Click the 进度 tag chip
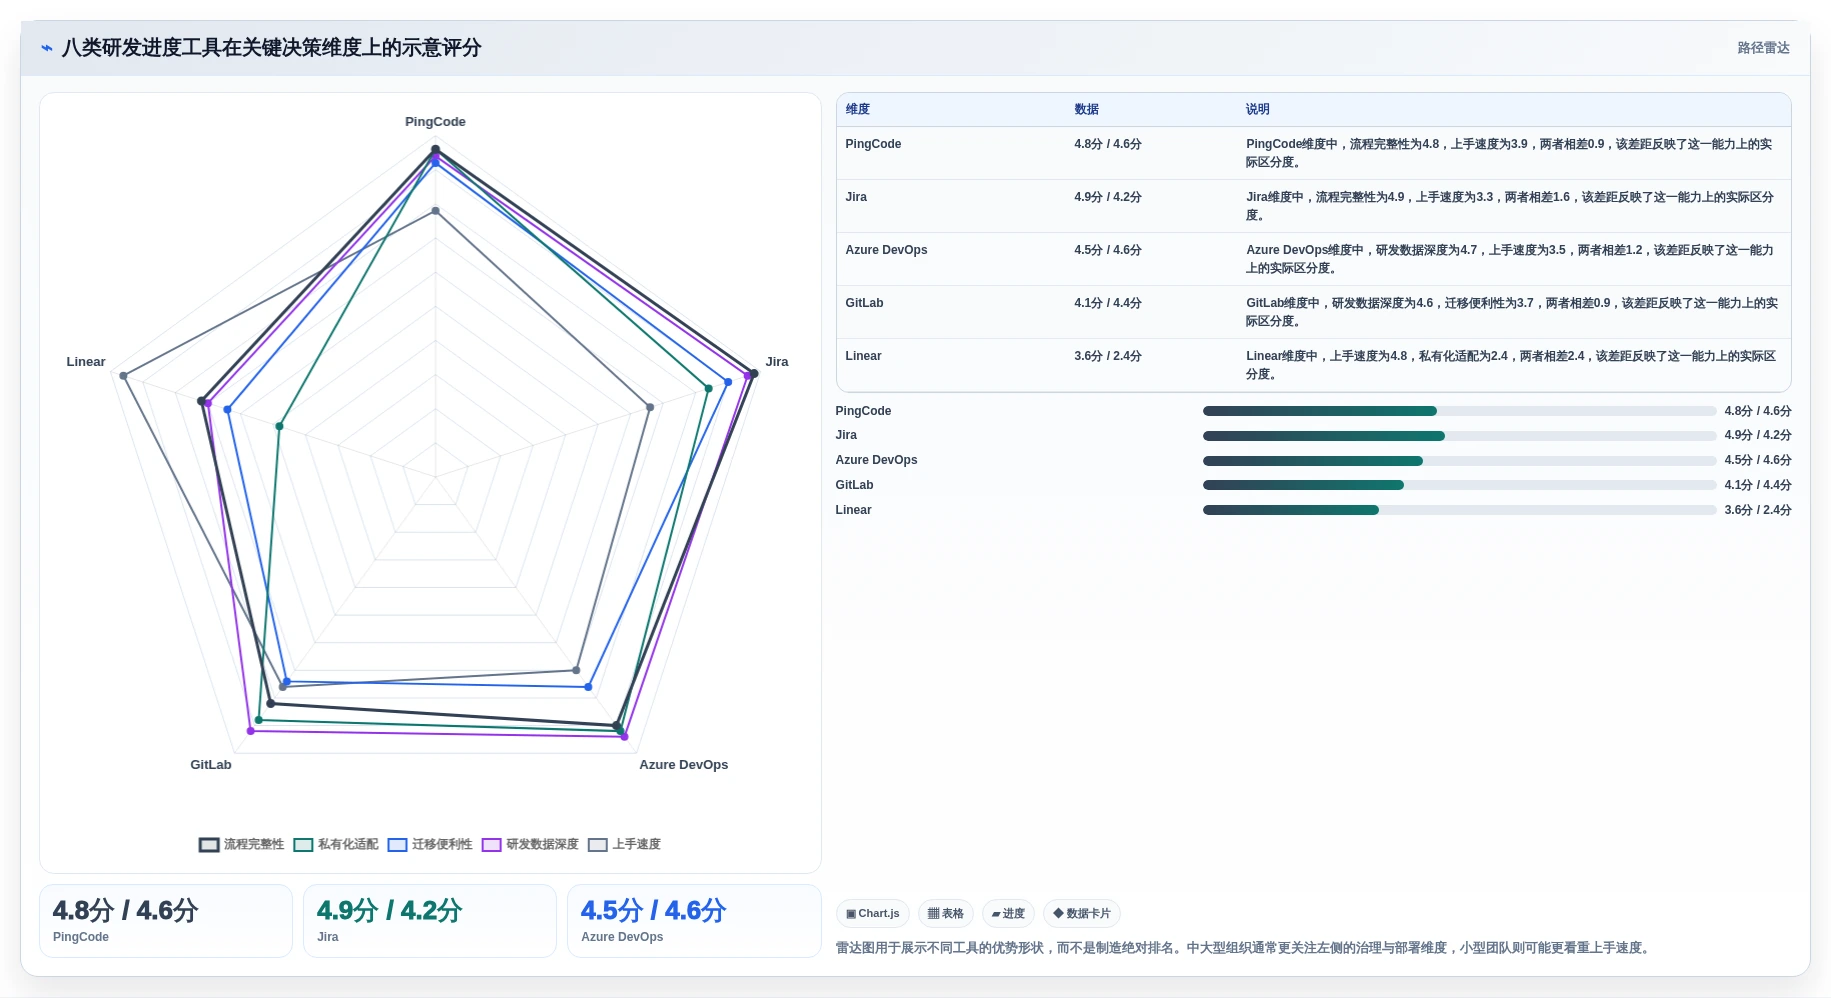 pyautogui.click(x=1008, y=913)
